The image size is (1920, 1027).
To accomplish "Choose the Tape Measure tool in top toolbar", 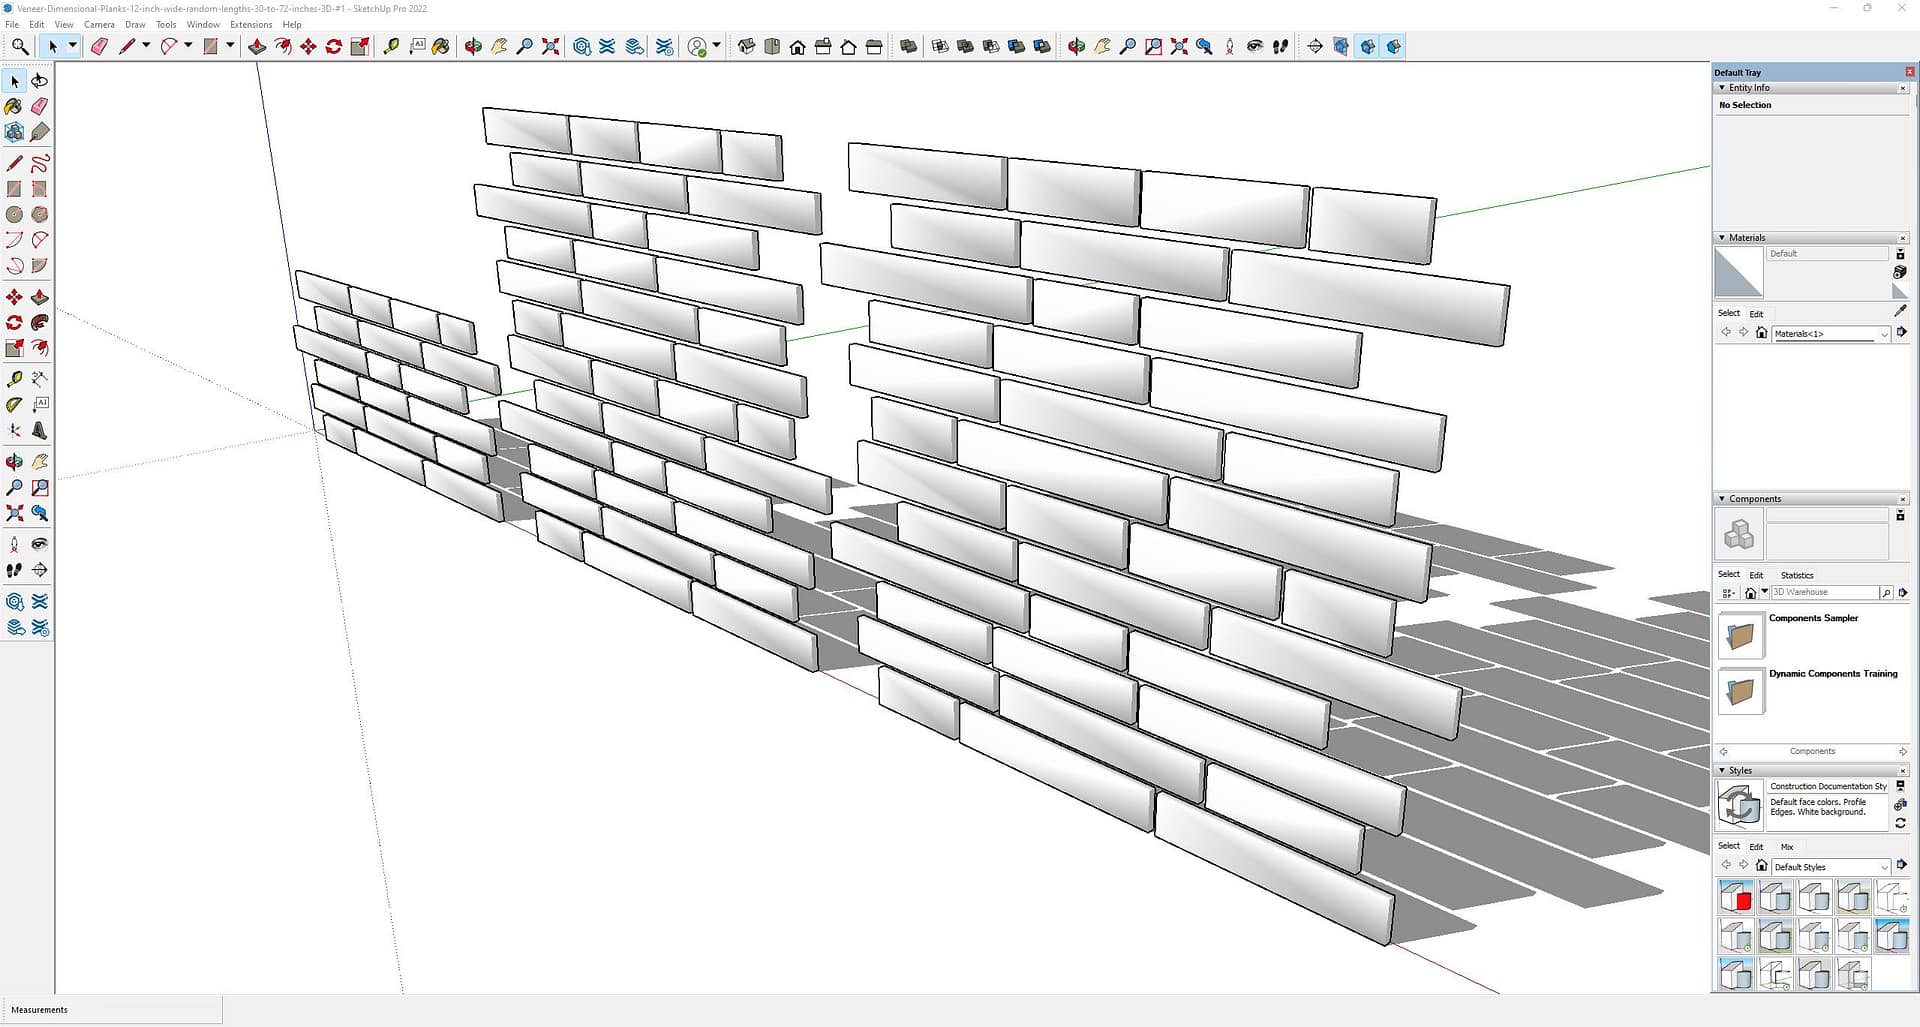I will tap(391, 47).
